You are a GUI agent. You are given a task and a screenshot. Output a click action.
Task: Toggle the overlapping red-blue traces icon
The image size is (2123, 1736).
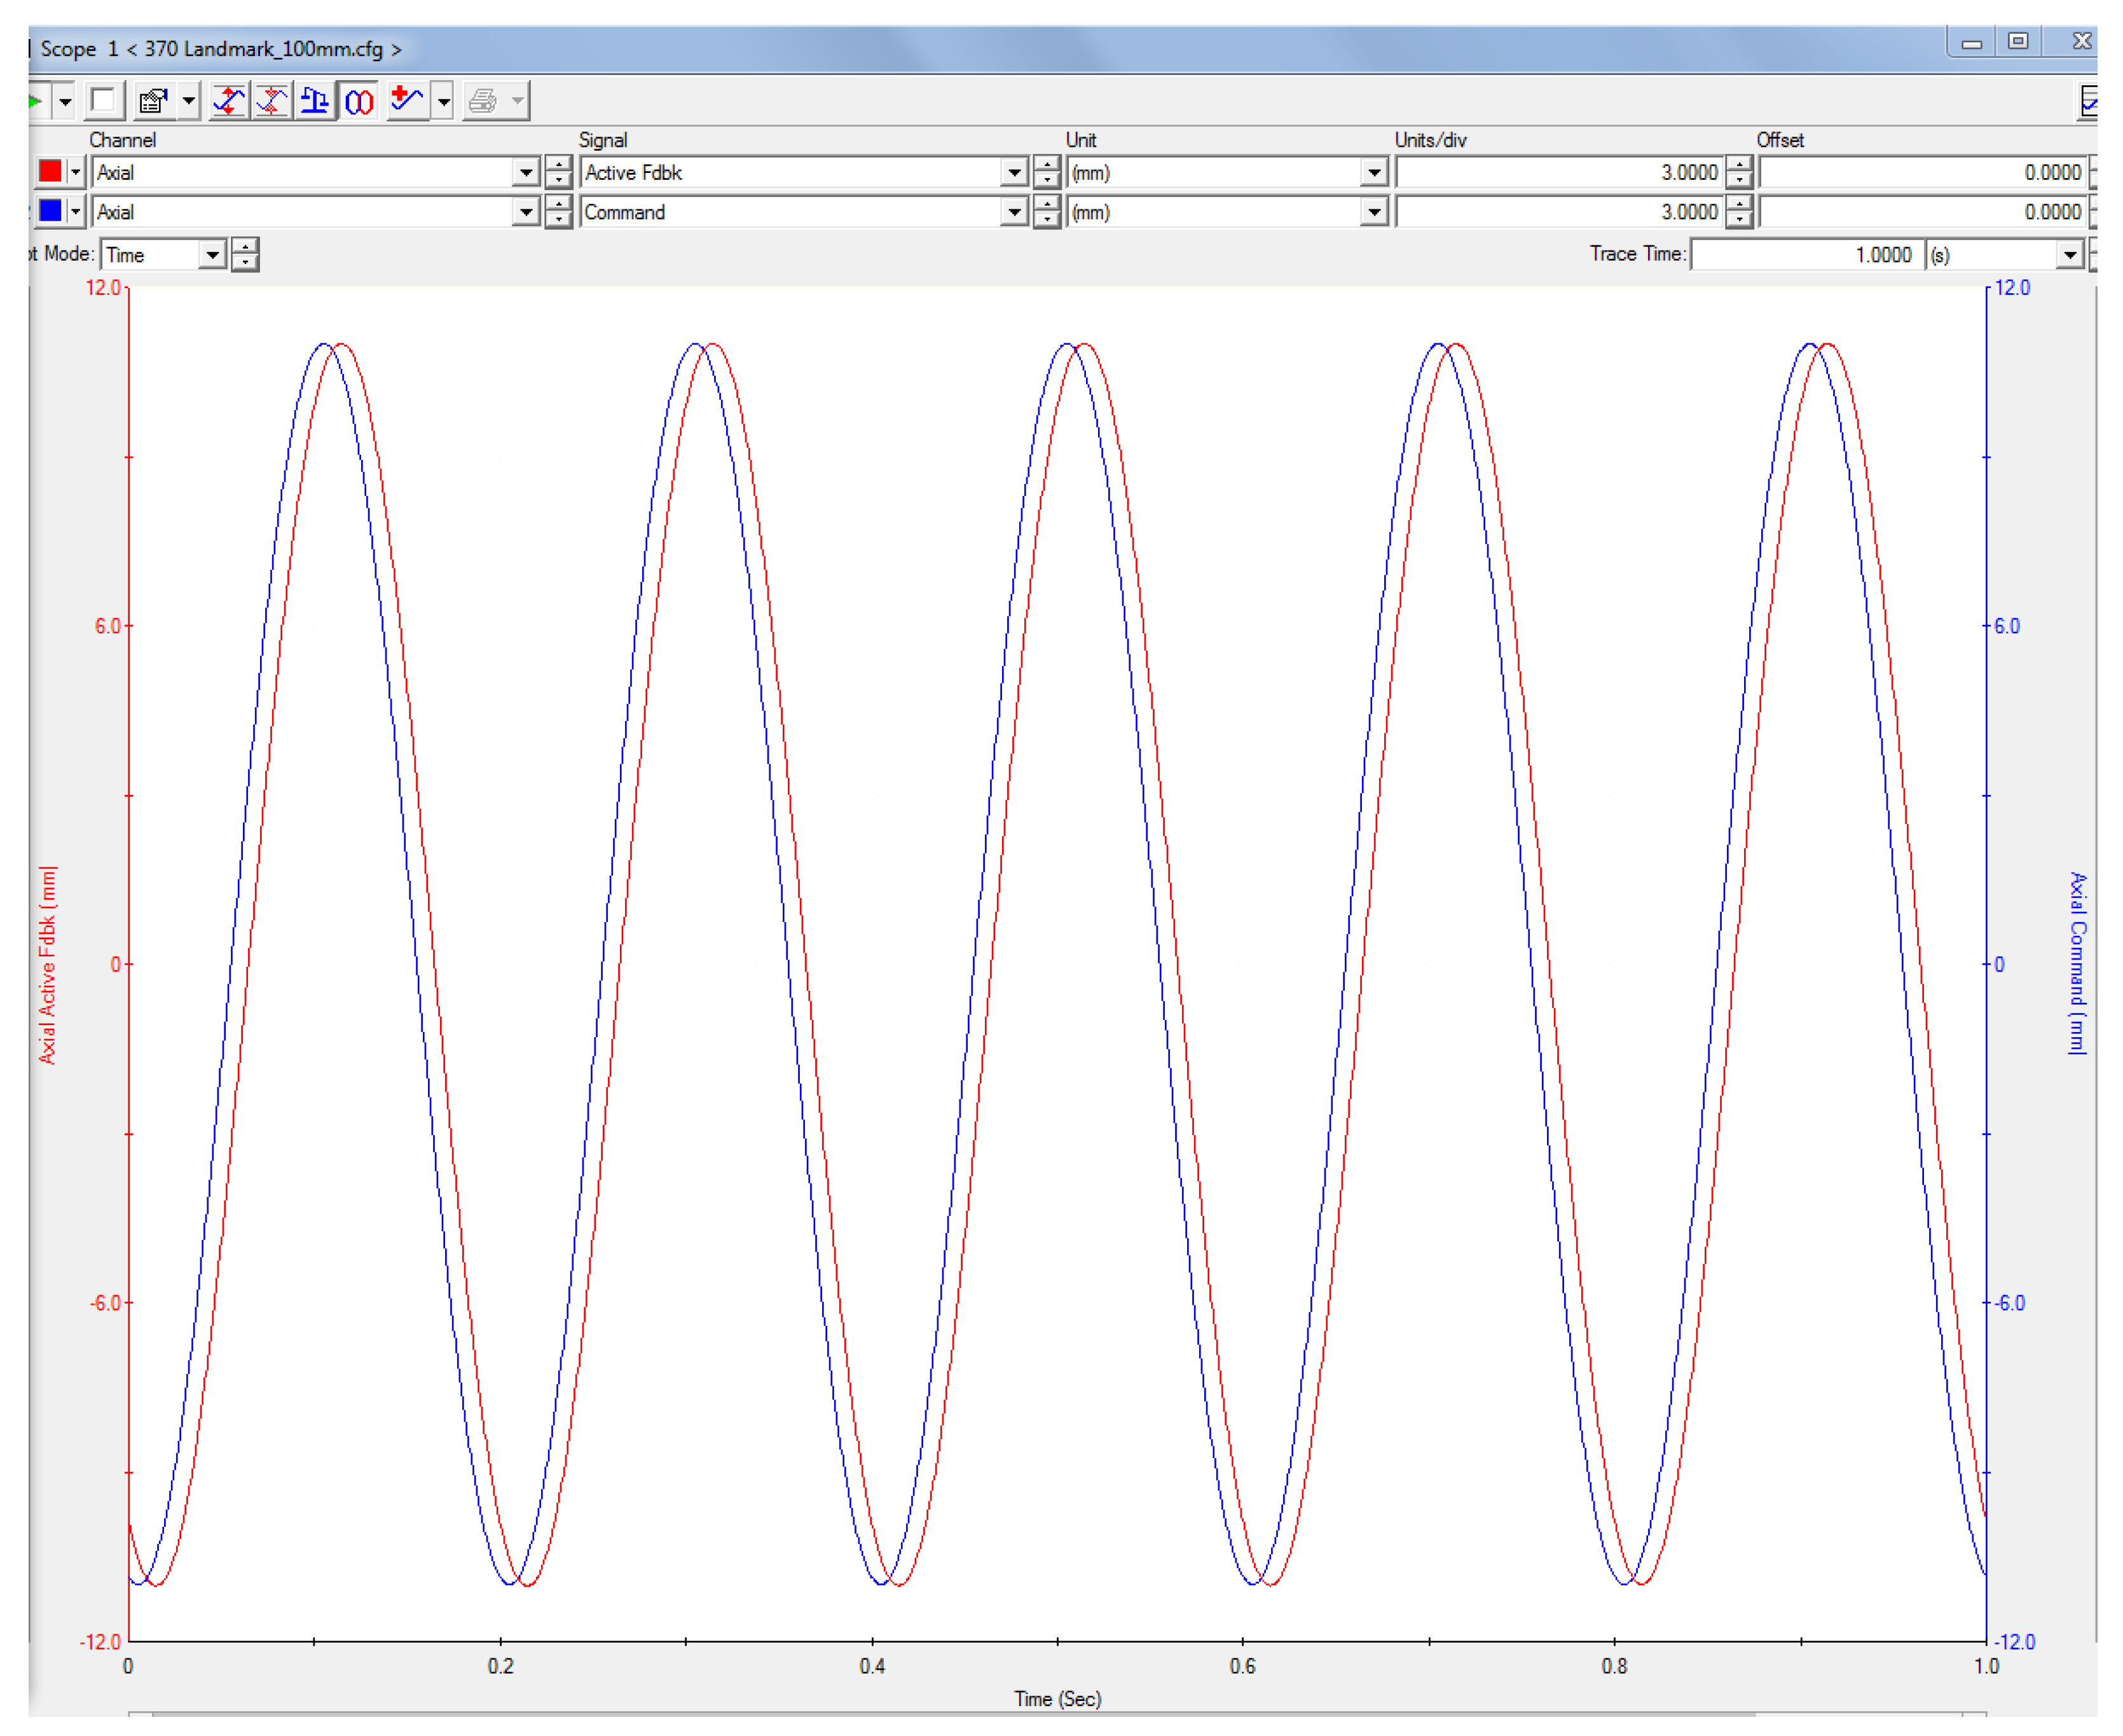[359, 101]
